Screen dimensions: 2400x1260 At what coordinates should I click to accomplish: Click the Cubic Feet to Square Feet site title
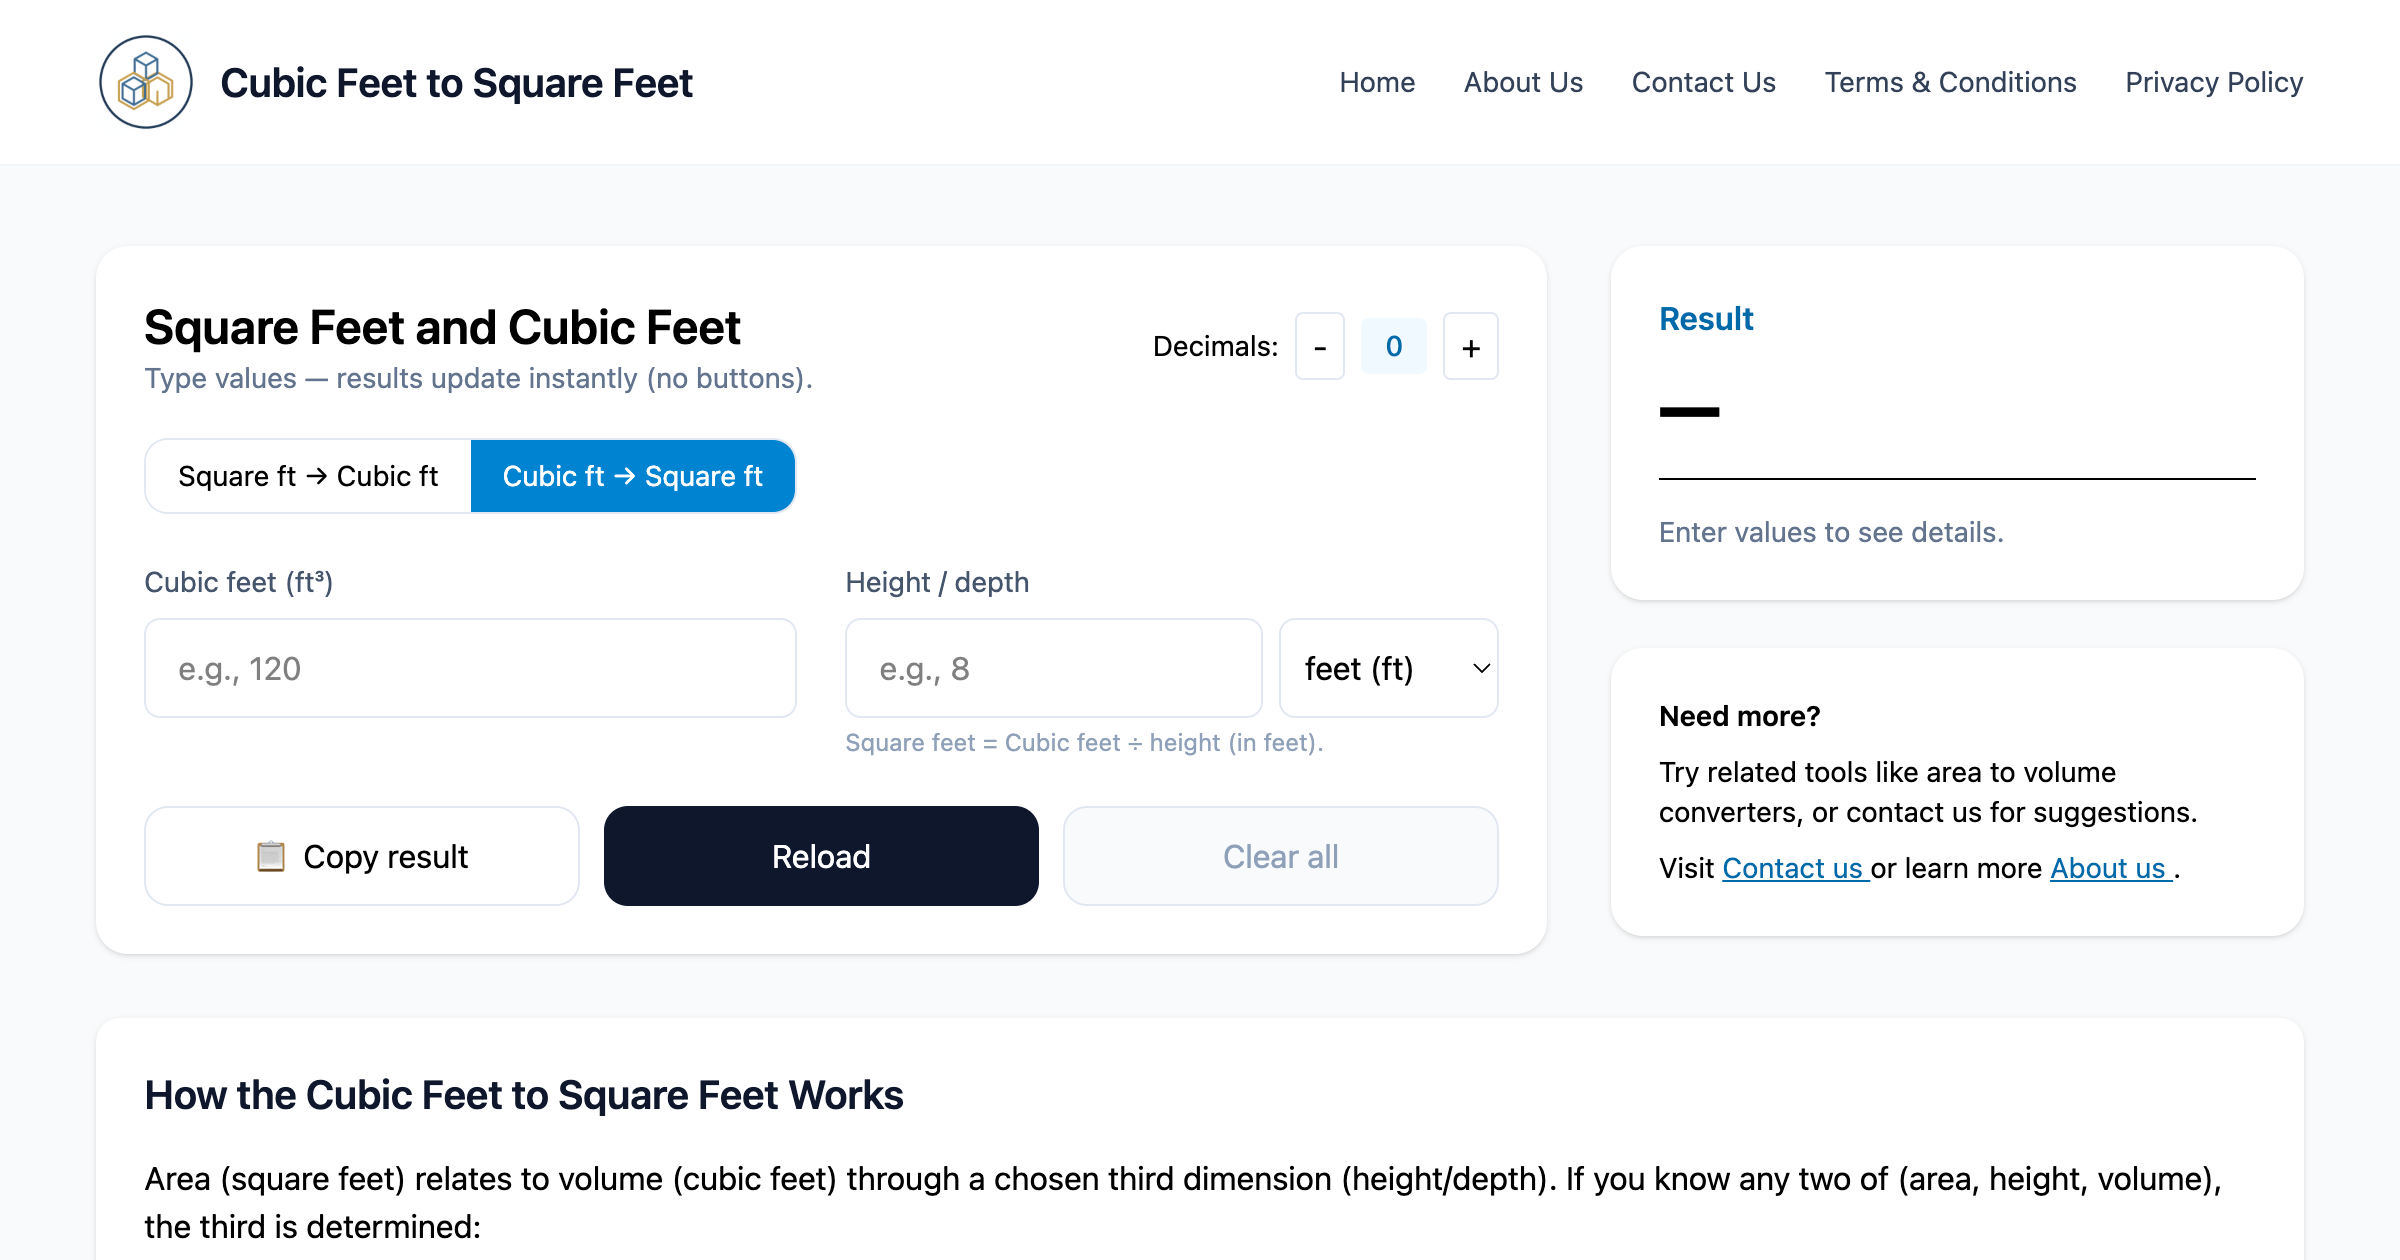456,83
